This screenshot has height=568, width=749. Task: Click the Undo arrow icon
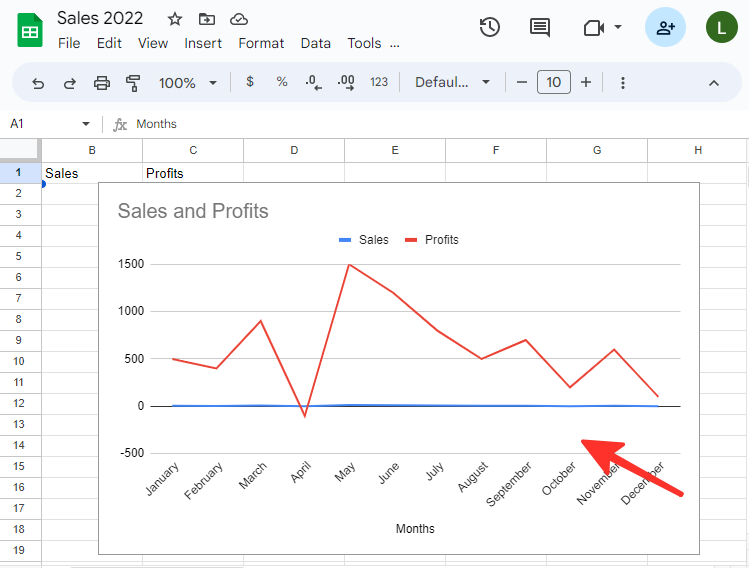pos(38,83)
